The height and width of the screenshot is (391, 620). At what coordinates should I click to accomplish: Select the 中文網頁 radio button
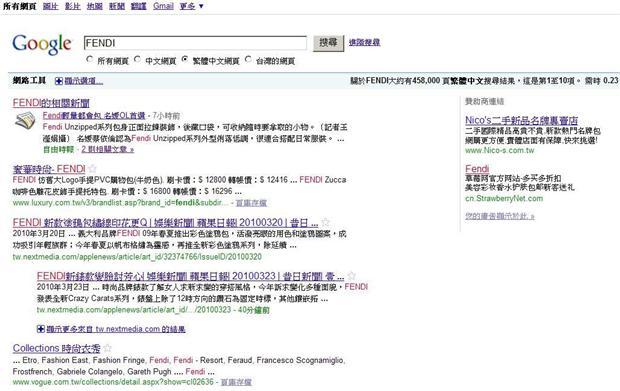pyautogui.click(x=137, y=59)
